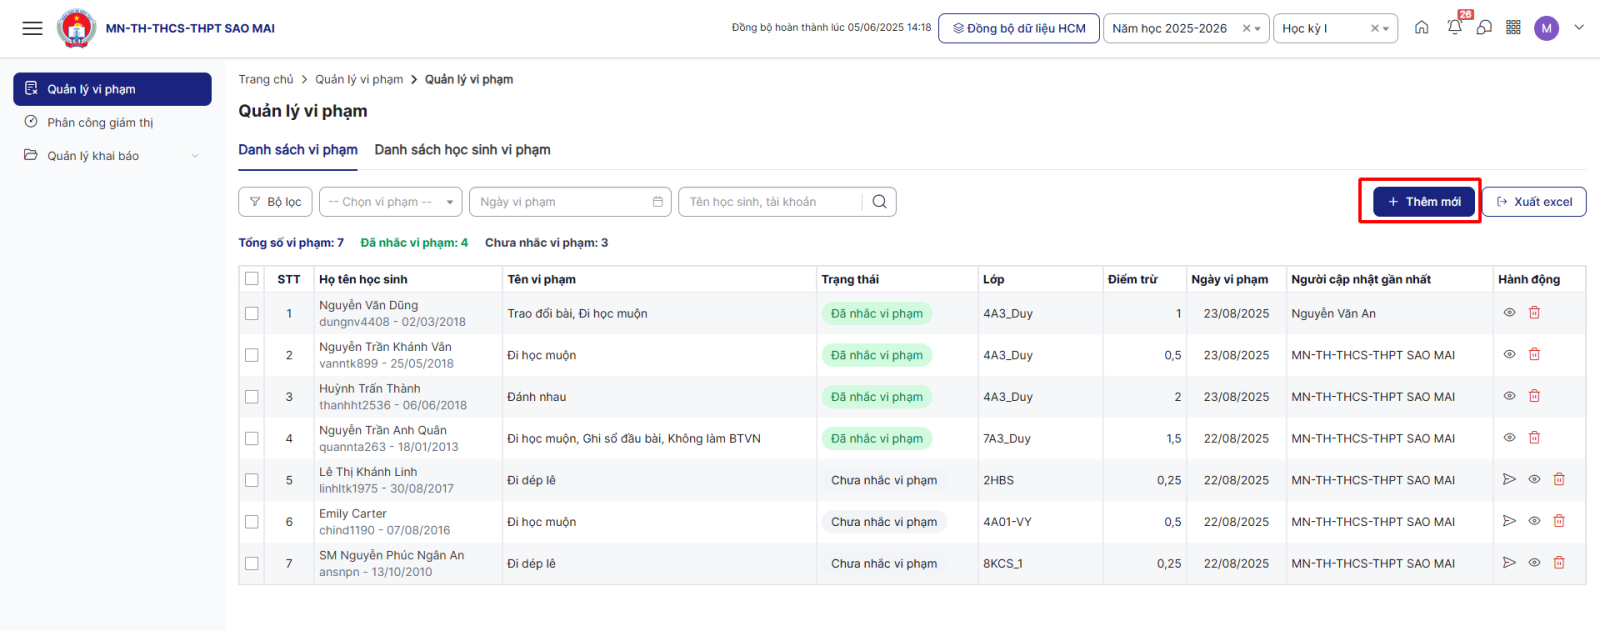
Task: Delete Nguyễn Văn Dũng's violation record
Action: (1534, 313)
